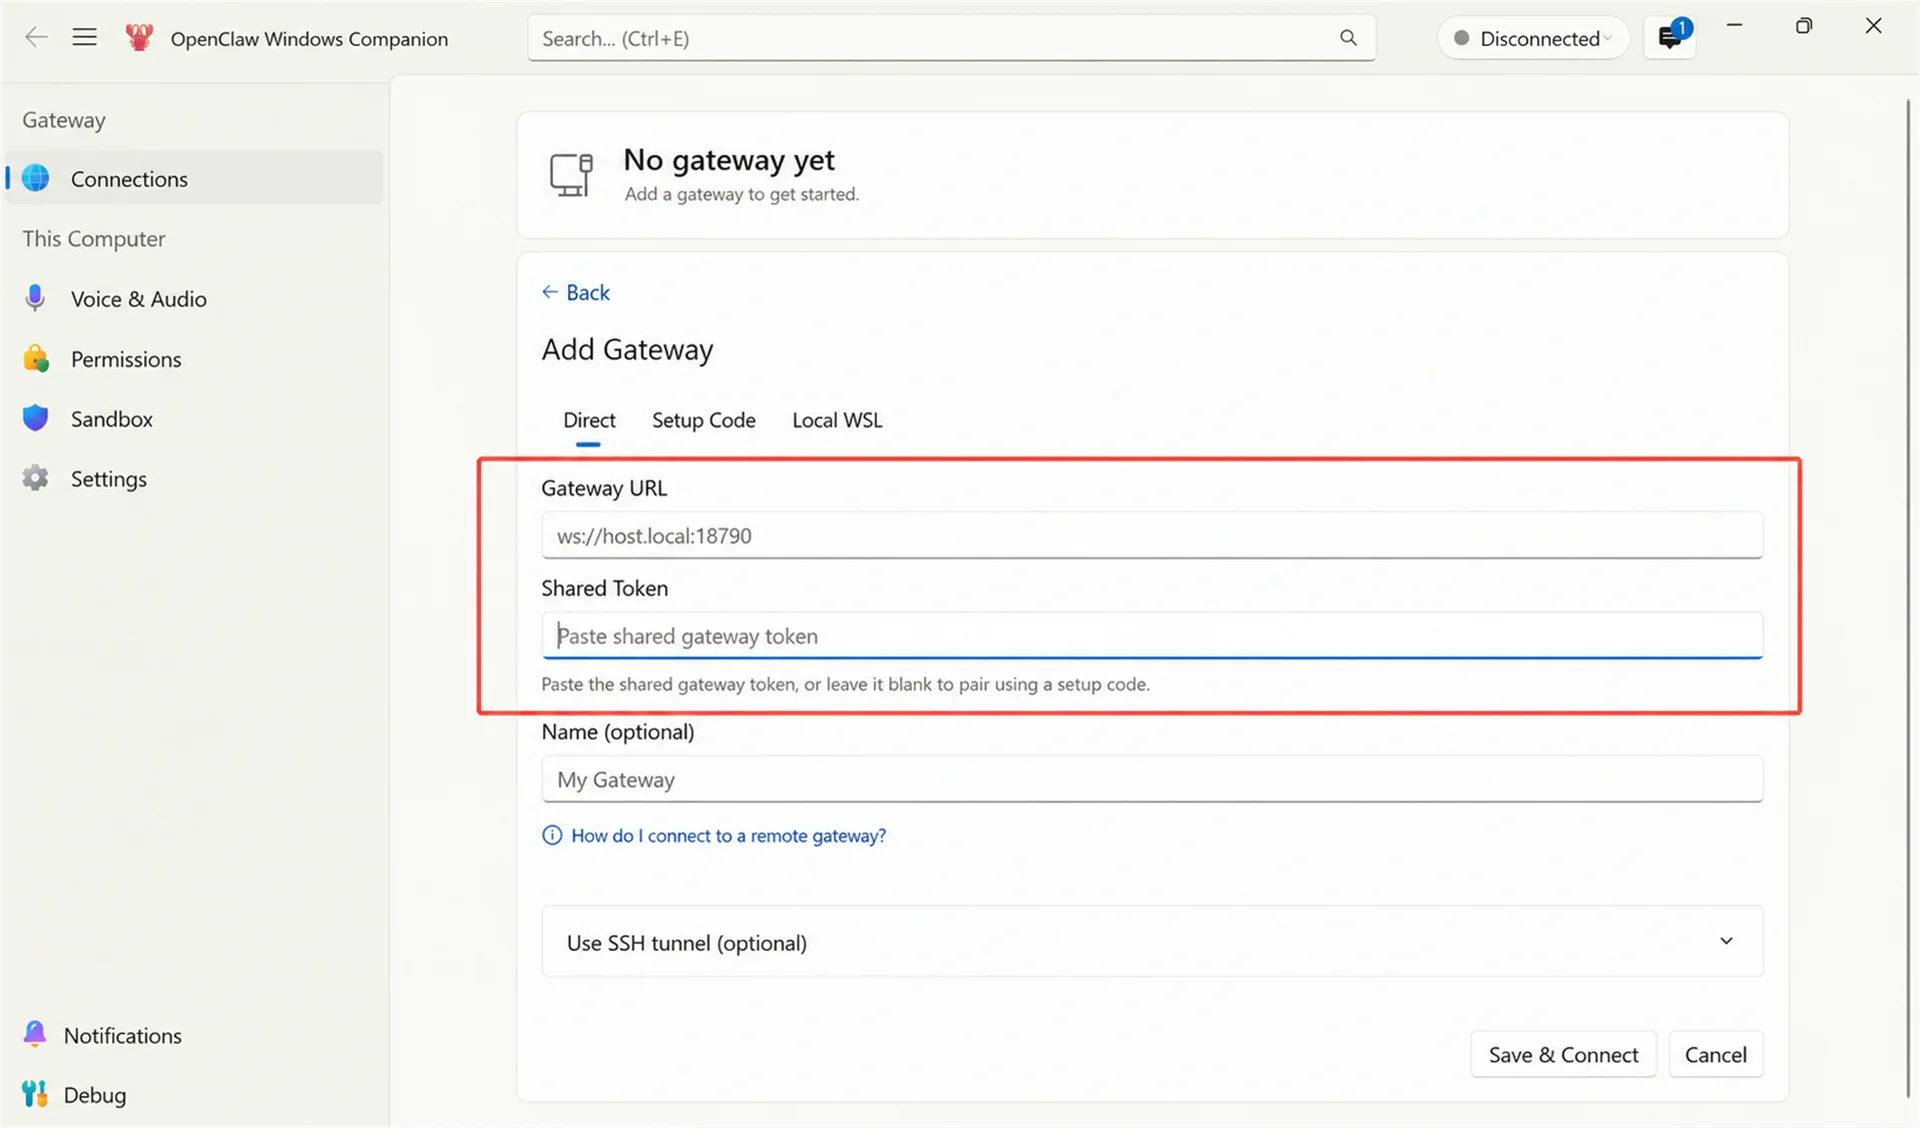Image resolution: width=1920 pixels, height=1128 pixels.
Task: Click the Sandbox shield icon
Action: pyautogui.click(x=36, y=418)
